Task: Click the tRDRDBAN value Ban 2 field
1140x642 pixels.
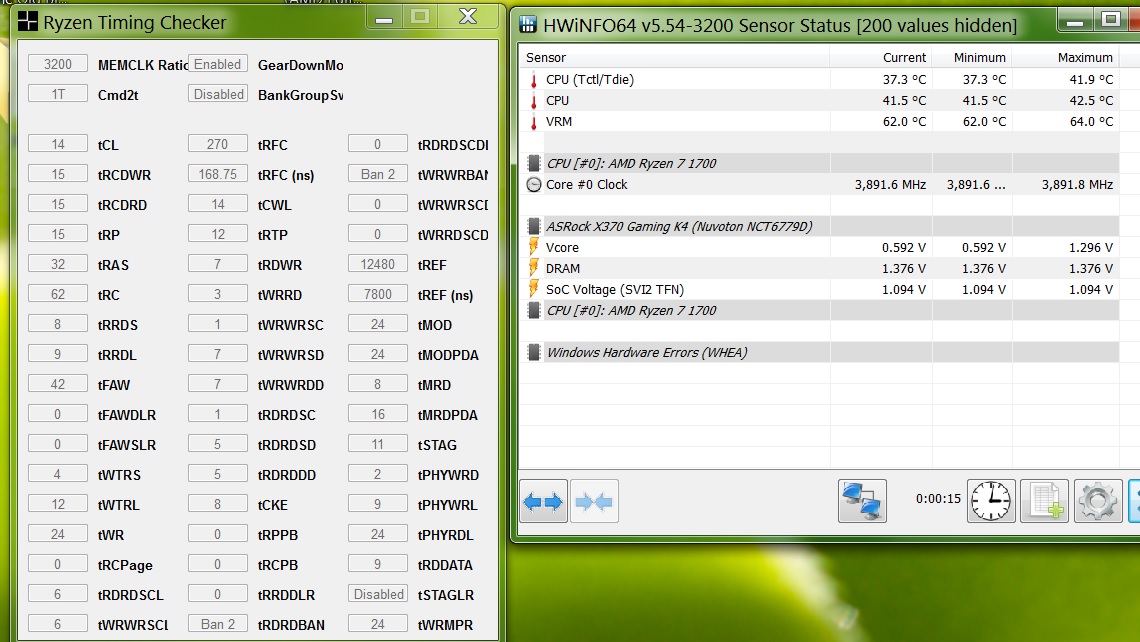Action: [x=217, y=624]
